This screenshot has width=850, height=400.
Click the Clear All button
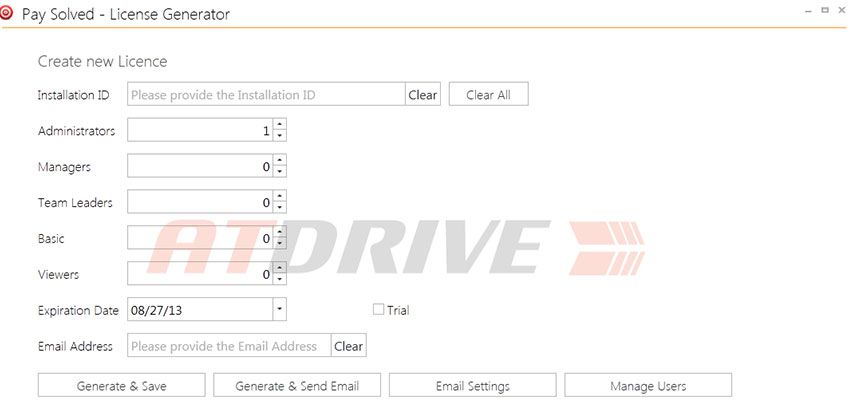tap(488, 95)
